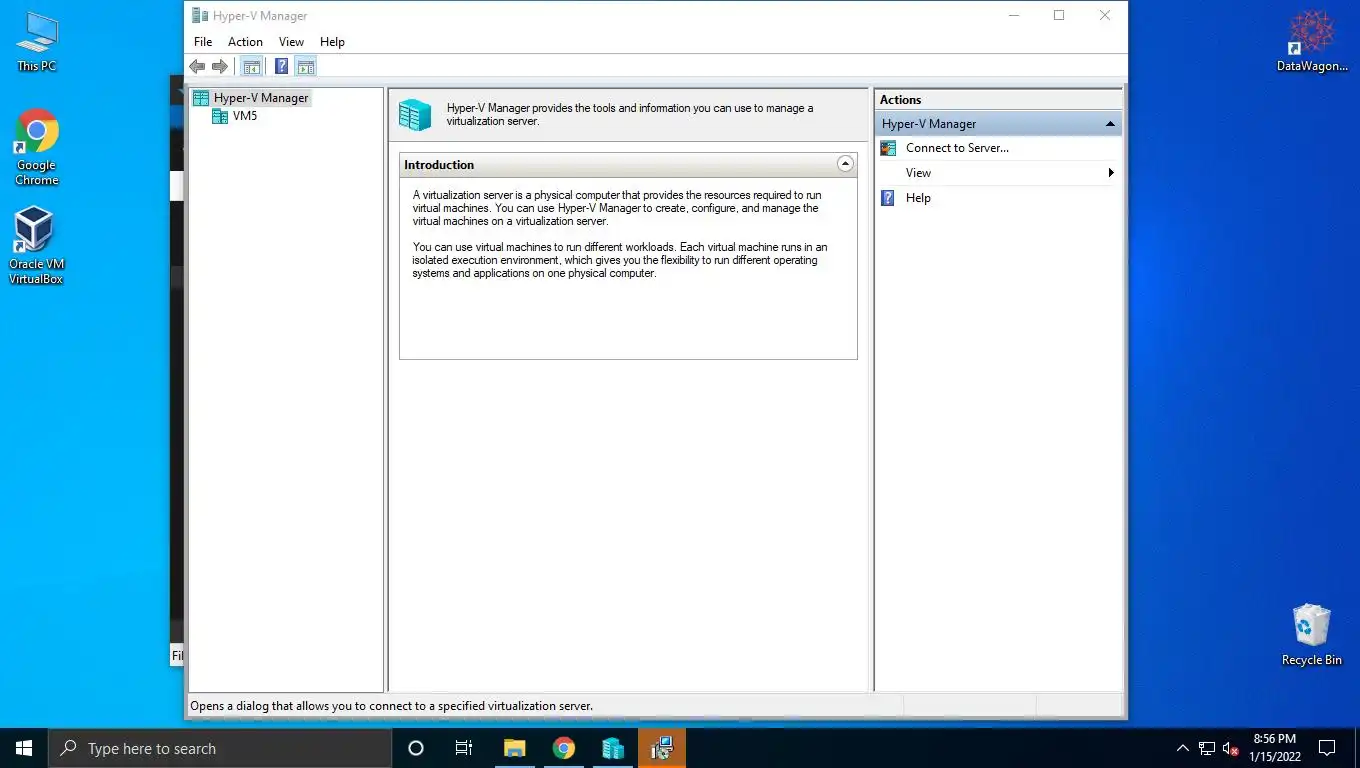The height and width of the screenshot is (768, 1360).
Task: Close the Hyper-V Manager window
Action: (x=1105, y=15)
